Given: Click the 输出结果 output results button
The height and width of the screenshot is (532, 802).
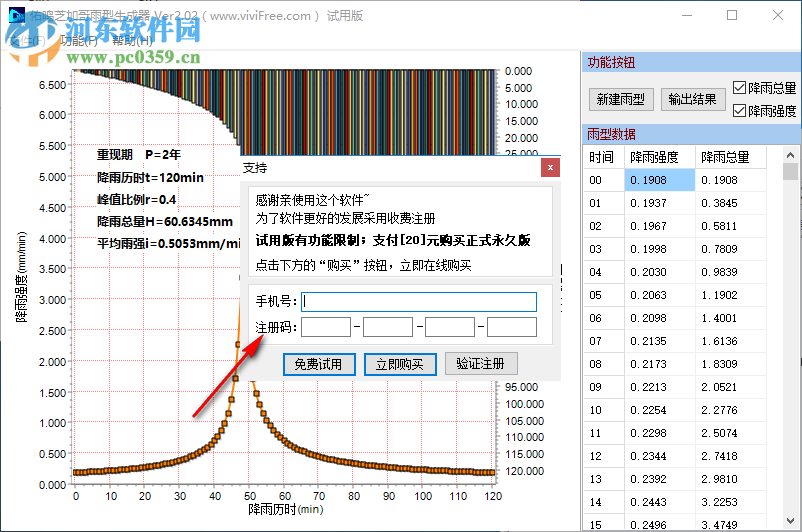Looking at the screenshot, I should [x=693, y=99].
